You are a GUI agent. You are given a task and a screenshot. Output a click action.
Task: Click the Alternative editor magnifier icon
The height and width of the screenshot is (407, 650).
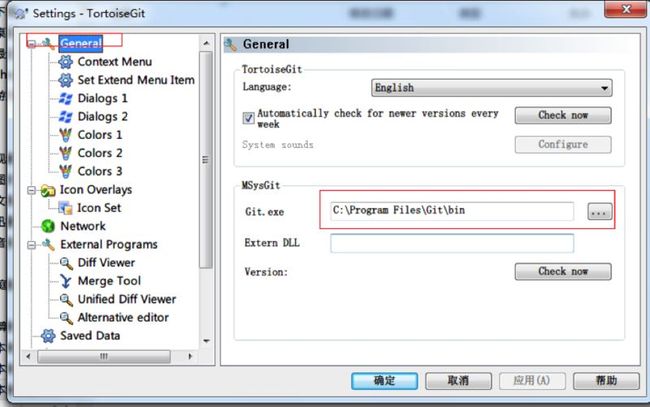coord(66,317)
